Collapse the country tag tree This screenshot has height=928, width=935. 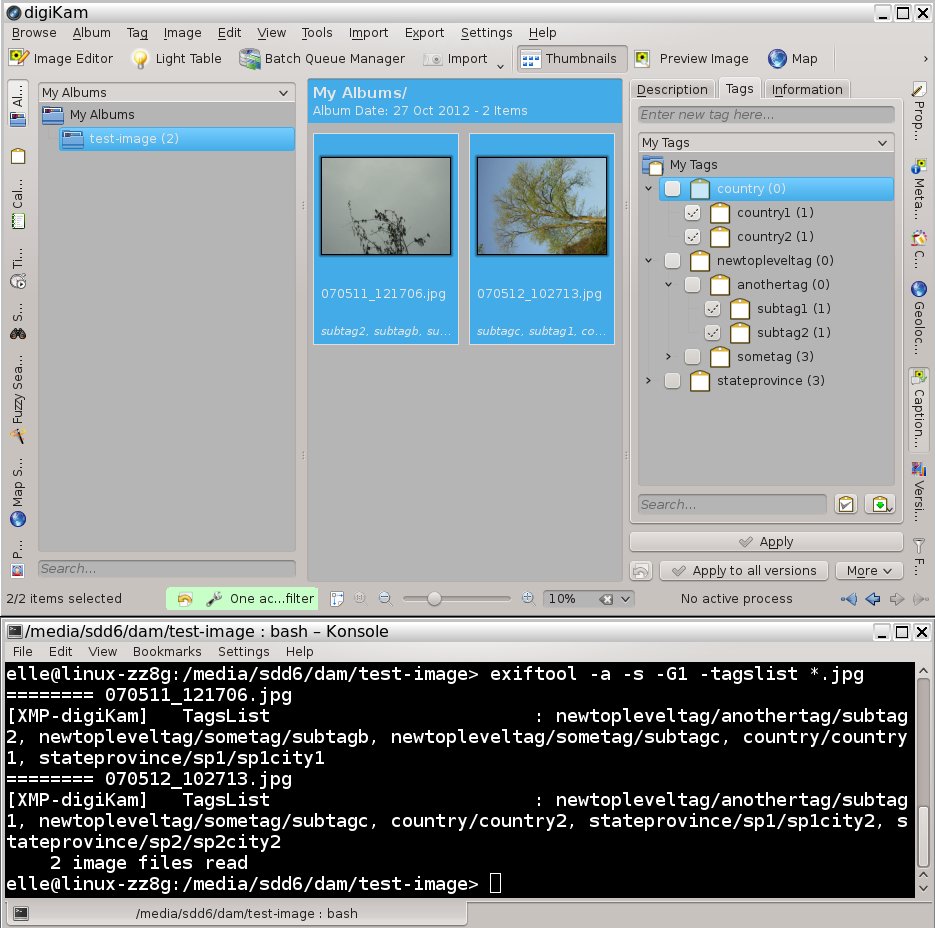point(649,188)
